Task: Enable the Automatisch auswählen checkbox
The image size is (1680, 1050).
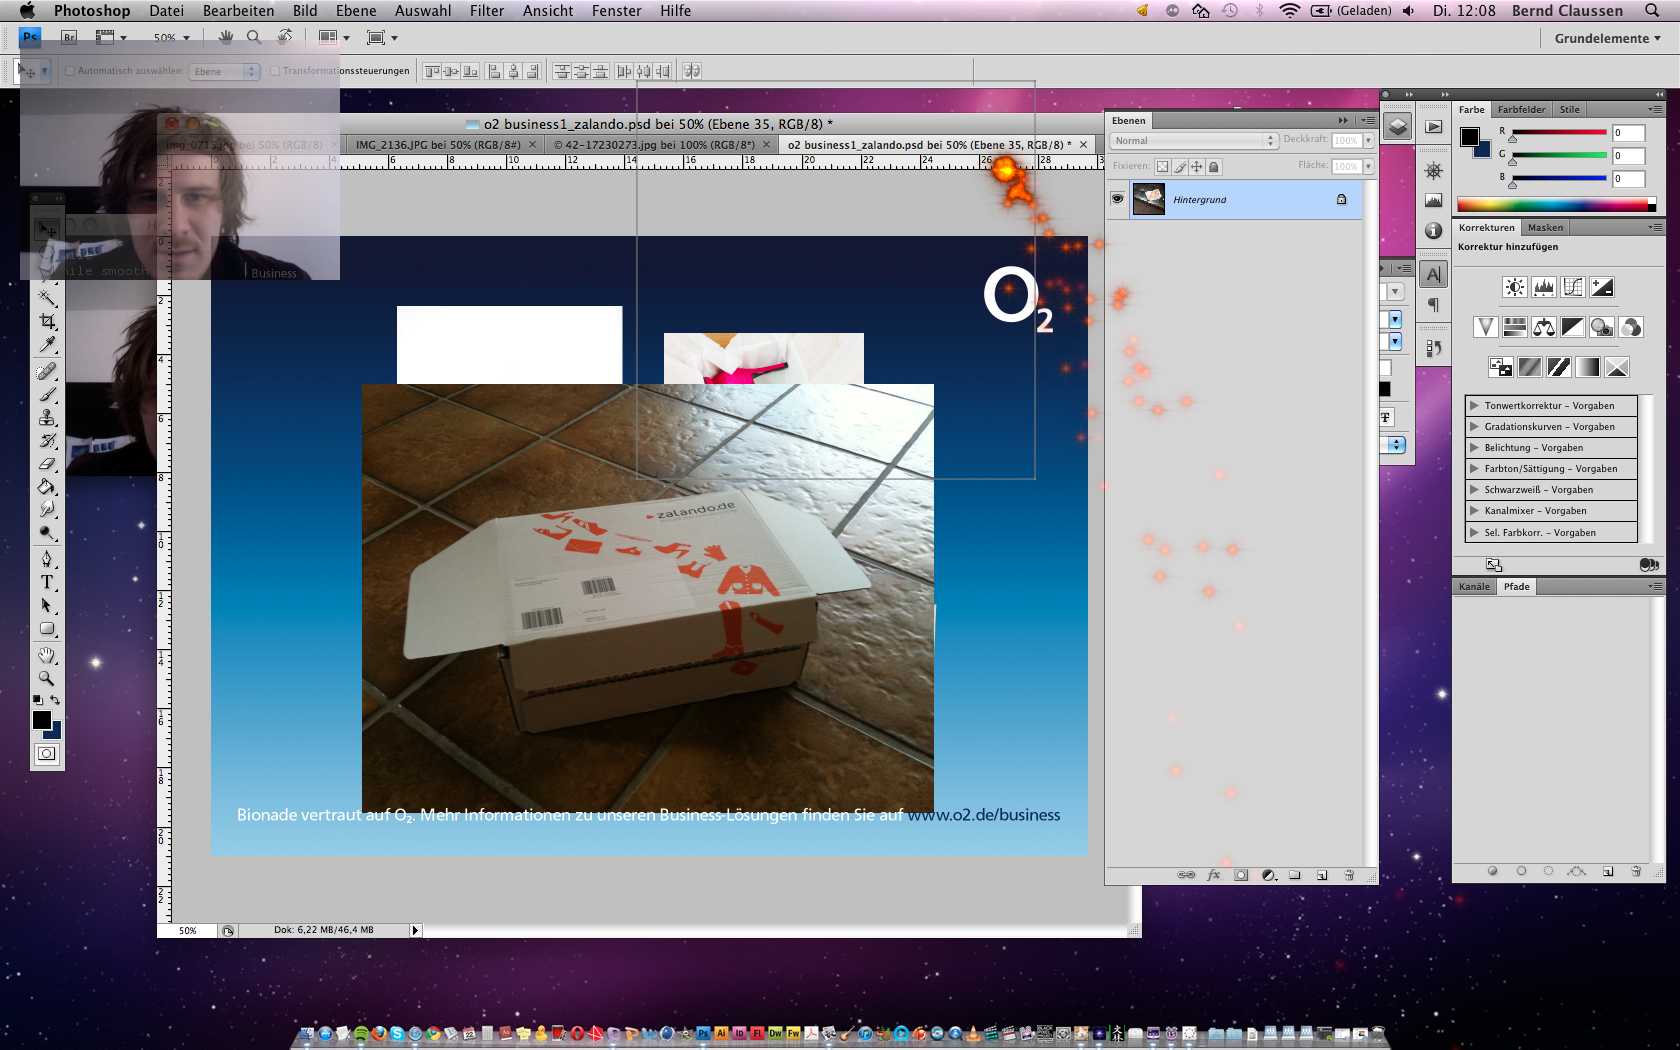Action: 70,71
